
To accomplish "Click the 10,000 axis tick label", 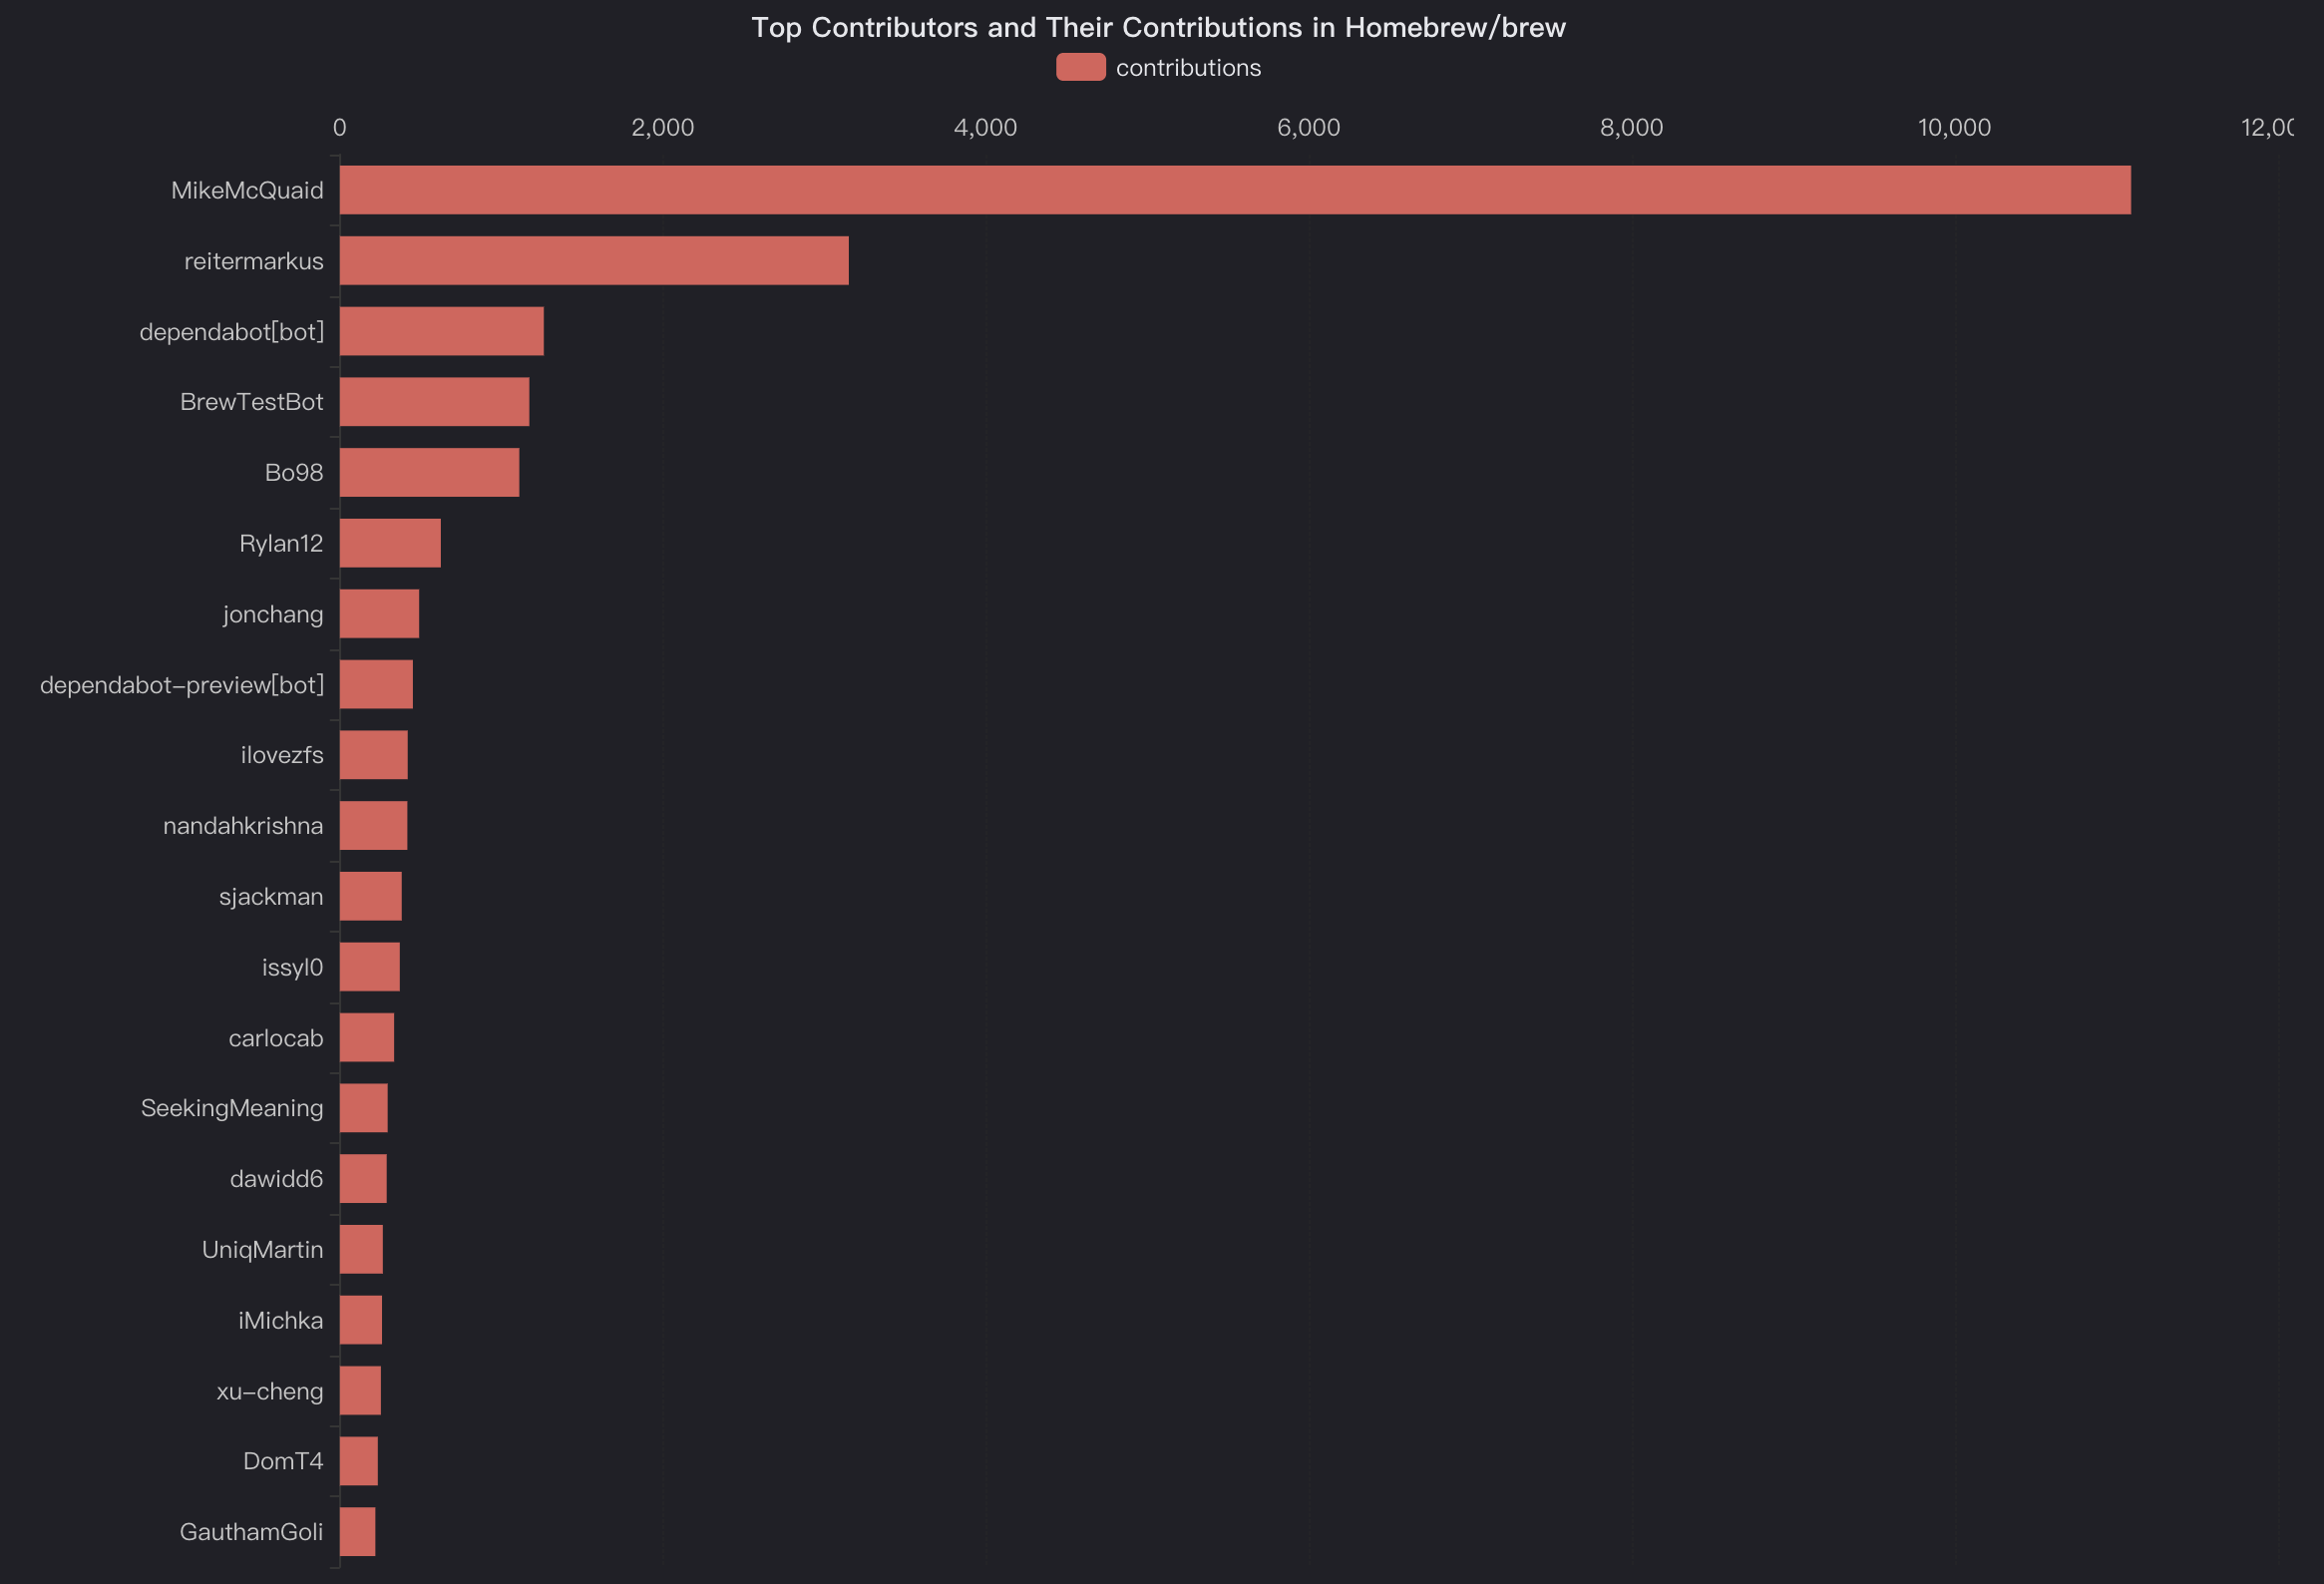I will (1953, 127).
